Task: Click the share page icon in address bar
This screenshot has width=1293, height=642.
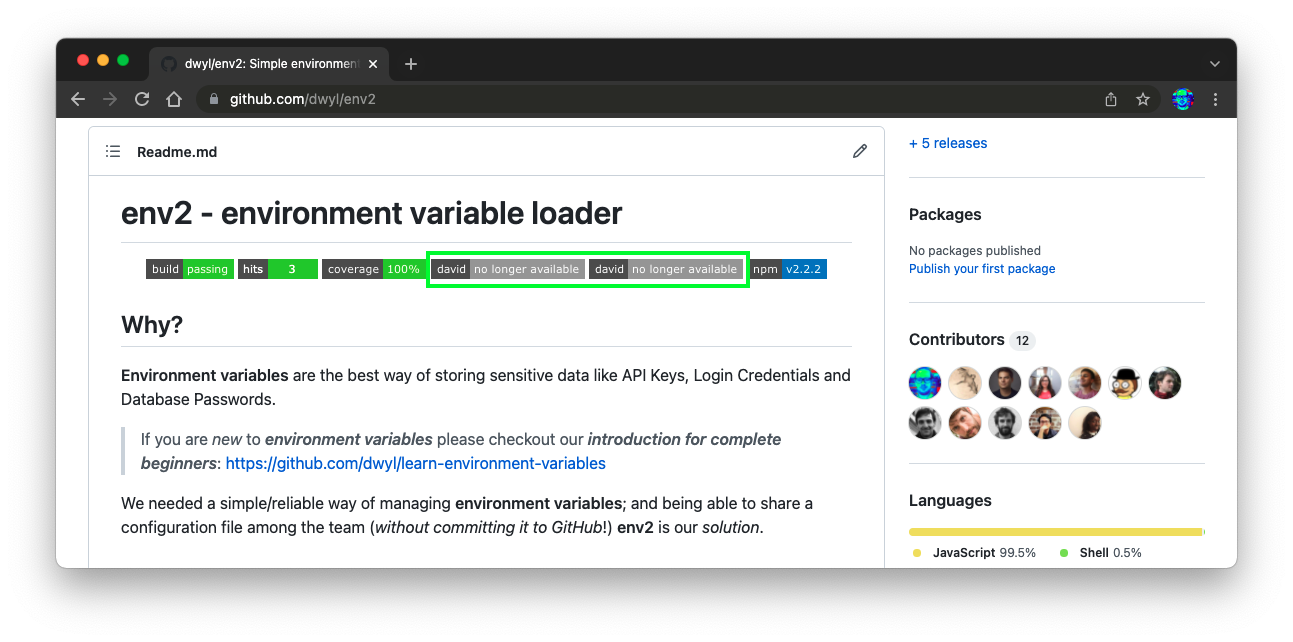Action: pyautogui.click(x=1111, y=99)
